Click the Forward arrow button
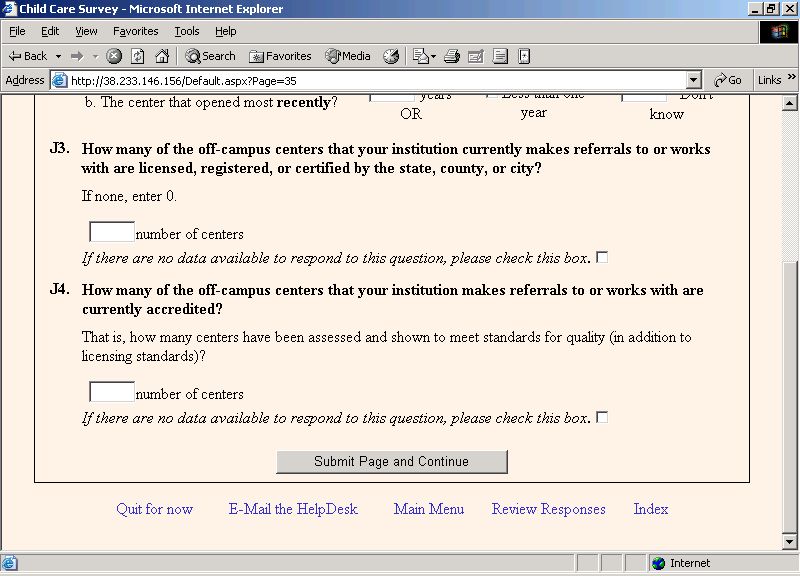The image size is (800, 576). (x=77, y=56)
